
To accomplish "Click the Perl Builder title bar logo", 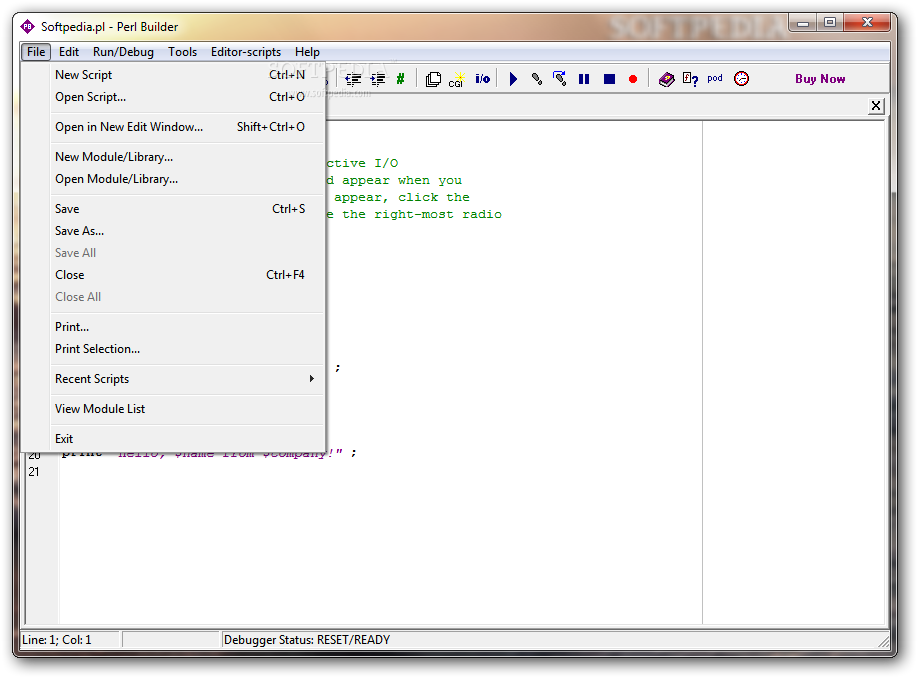I will pyautogui.click(x=28, y=26).
